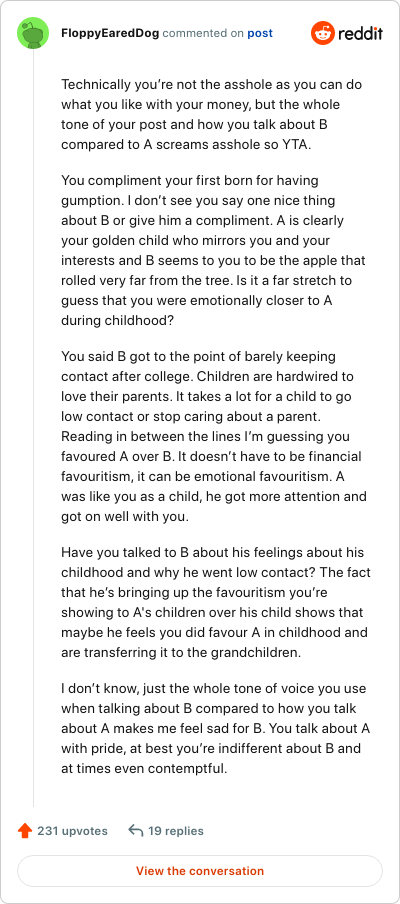Click the "commented on" text in the header

pos(203,33)
